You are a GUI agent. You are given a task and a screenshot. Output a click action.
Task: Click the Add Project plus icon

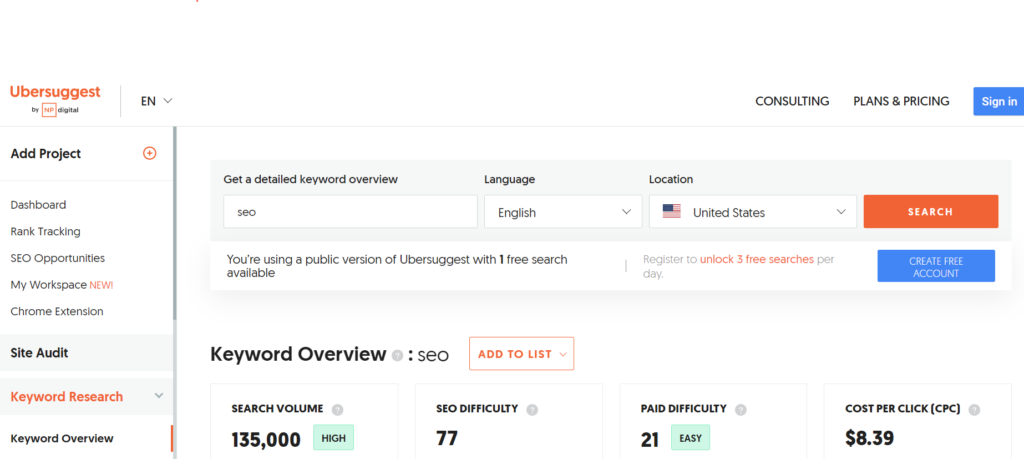[x=150, y=153]
